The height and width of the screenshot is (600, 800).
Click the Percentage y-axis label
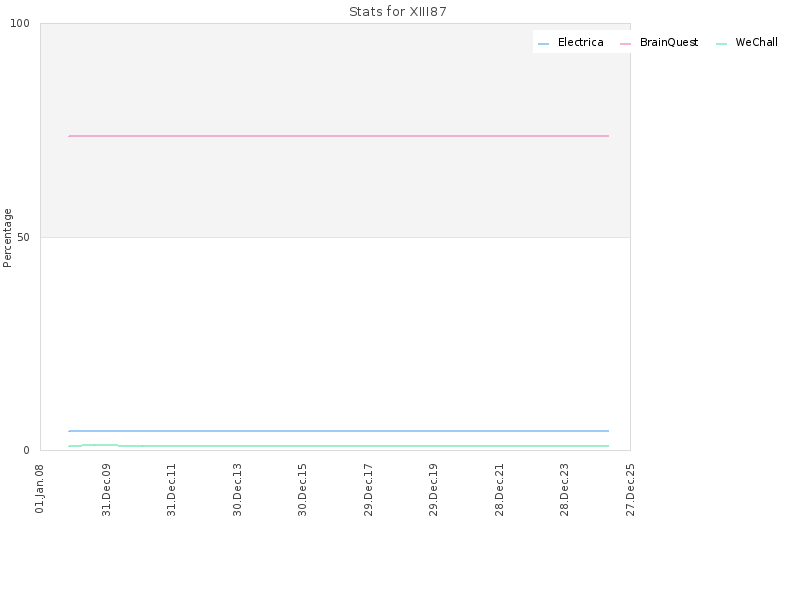(7, 238)
